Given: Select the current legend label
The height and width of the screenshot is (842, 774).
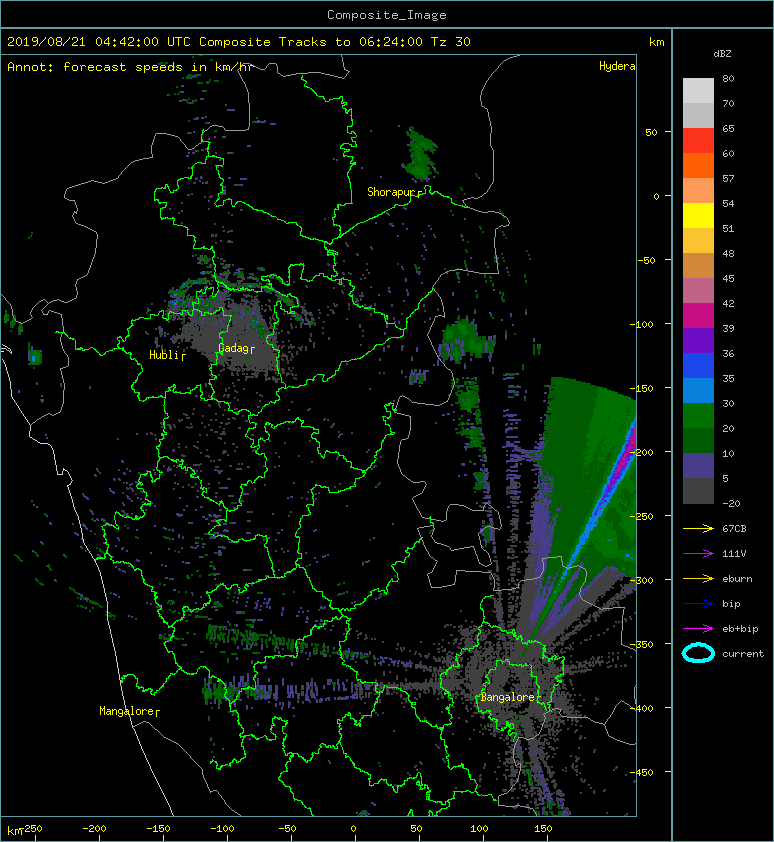Looking at the screenshot, I should (743, 654).
